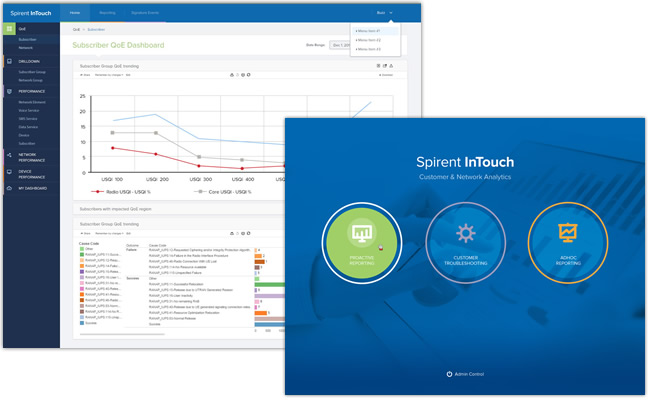Screen dimensions: 650x400
Task: Select Voice Service in the sidebar
Action: click(x=29, y=110)
